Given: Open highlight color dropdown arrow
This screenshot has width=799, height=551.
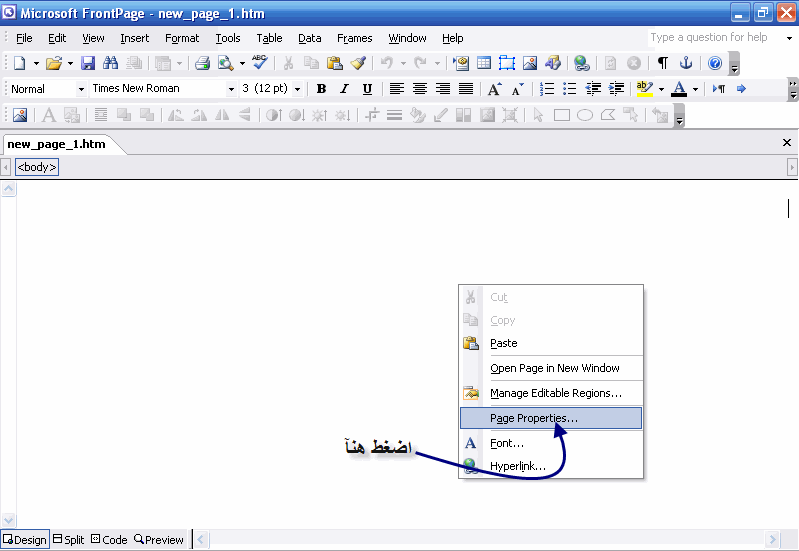Looking at the screenshot, I should tap(661, 89).
